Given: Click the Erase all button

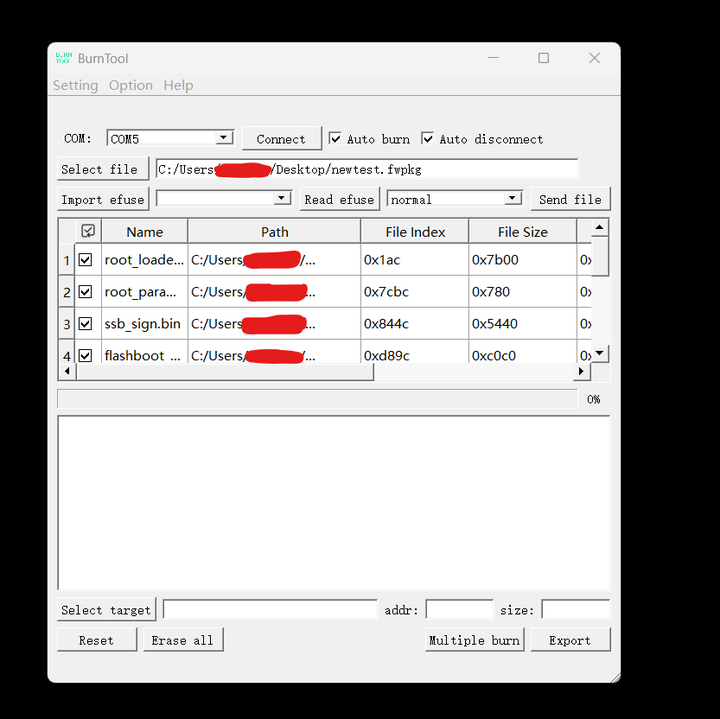Looking at the screenshot, I should click(x=183, y=640).
